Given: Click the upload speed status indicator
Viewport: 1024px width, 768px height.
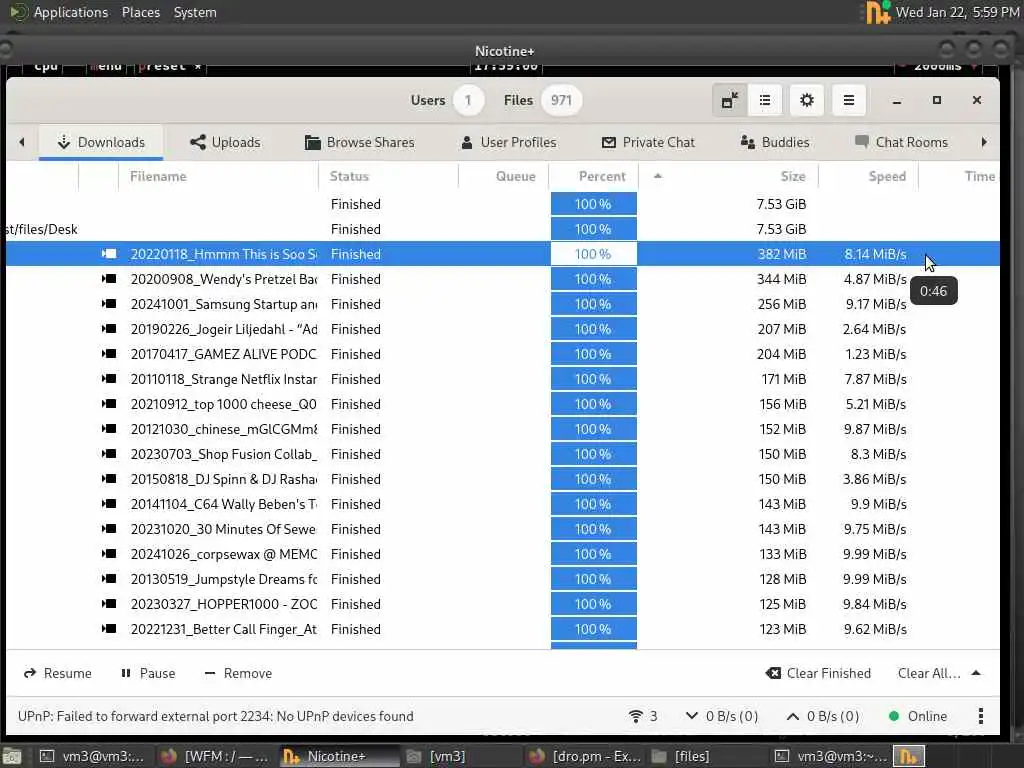Looking at the screenshot, I should 823,716.
